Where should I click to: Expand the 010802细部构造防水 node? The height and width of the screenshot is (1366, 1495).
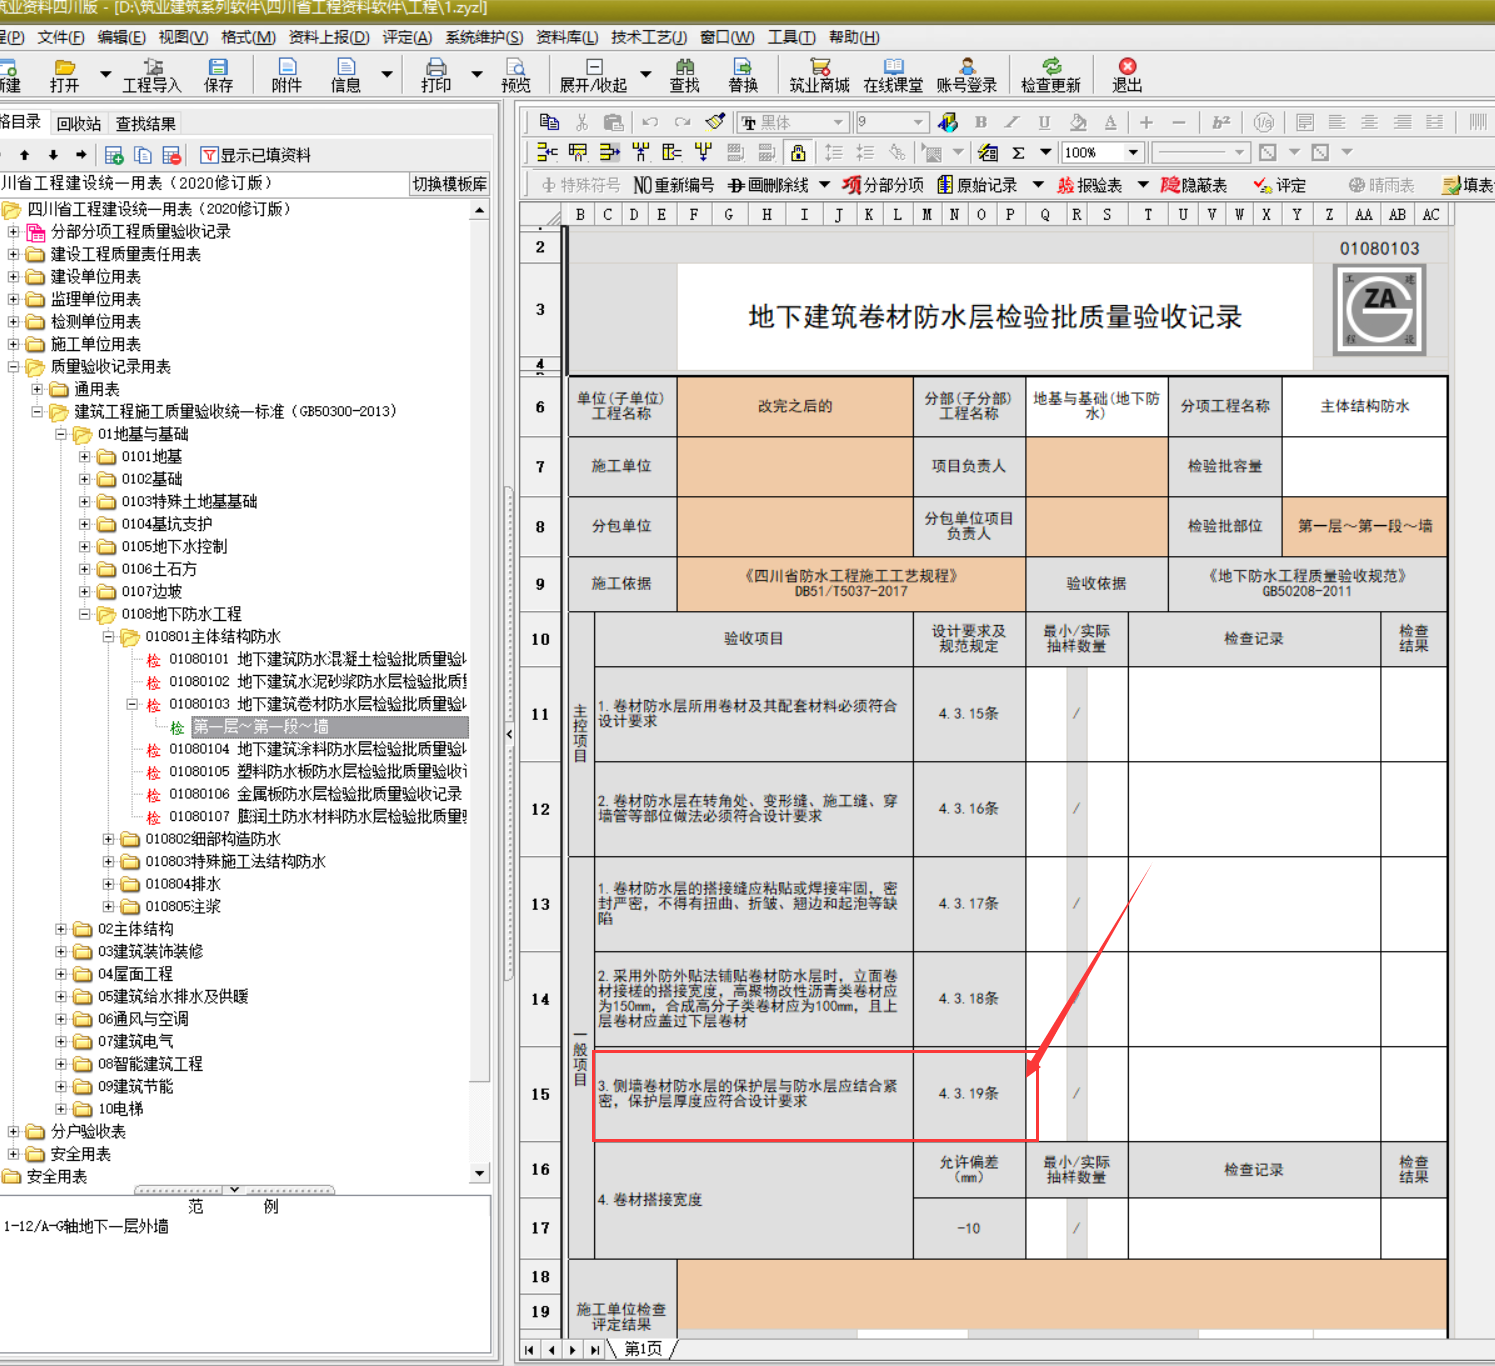tap(108, 839)
